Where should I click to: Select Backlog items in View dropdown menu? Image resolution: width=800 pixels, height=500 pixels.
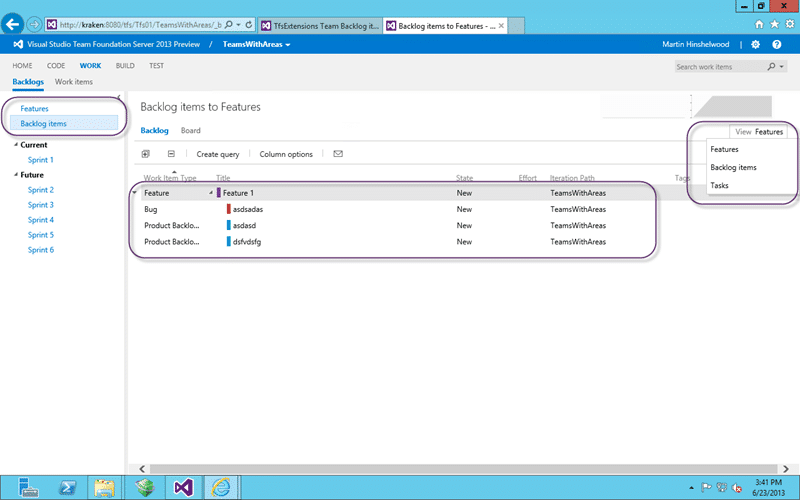tap(734, 167)
